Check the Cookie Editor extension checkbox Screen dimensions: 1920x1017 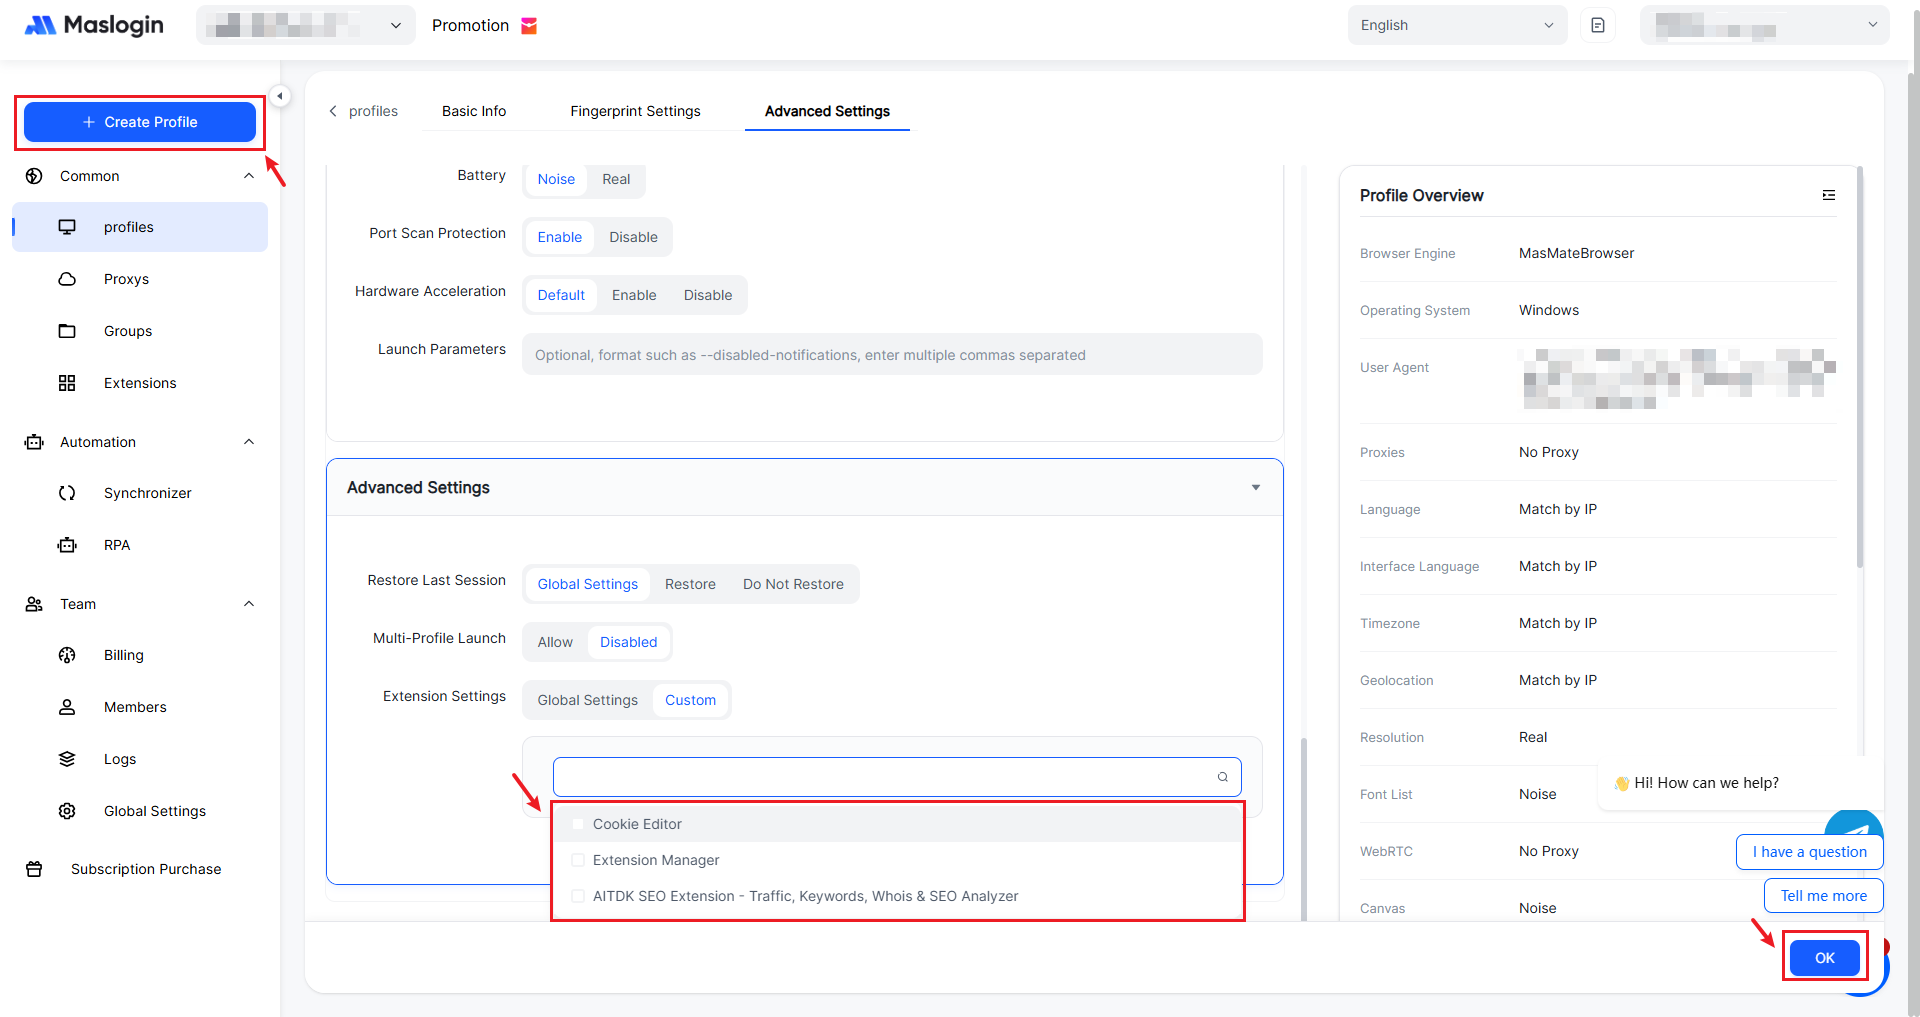pos(578,824)
